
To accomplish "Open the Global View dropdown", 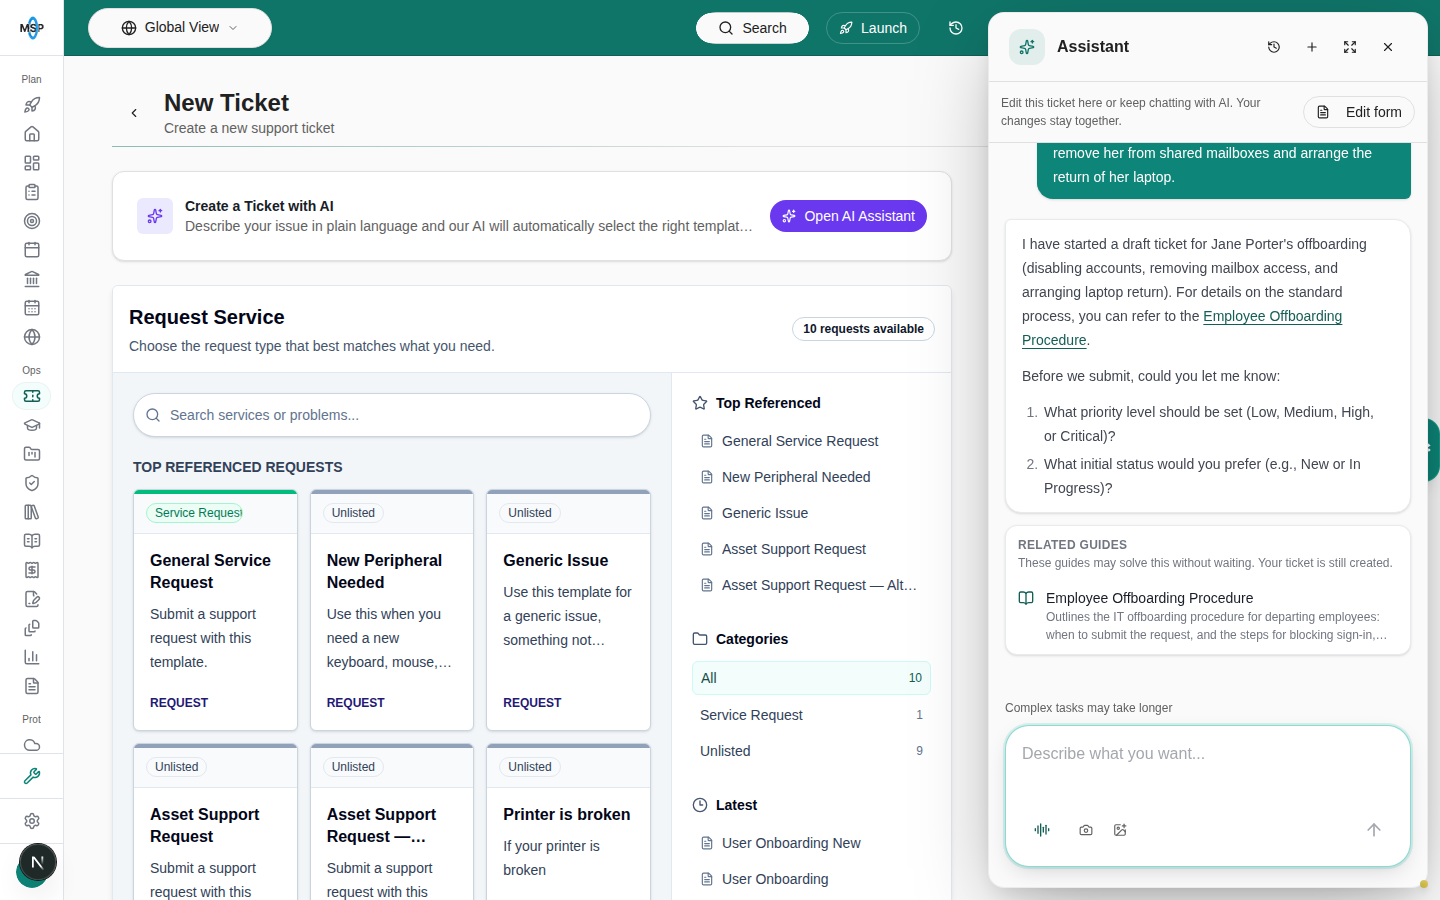I will (180, 28).
